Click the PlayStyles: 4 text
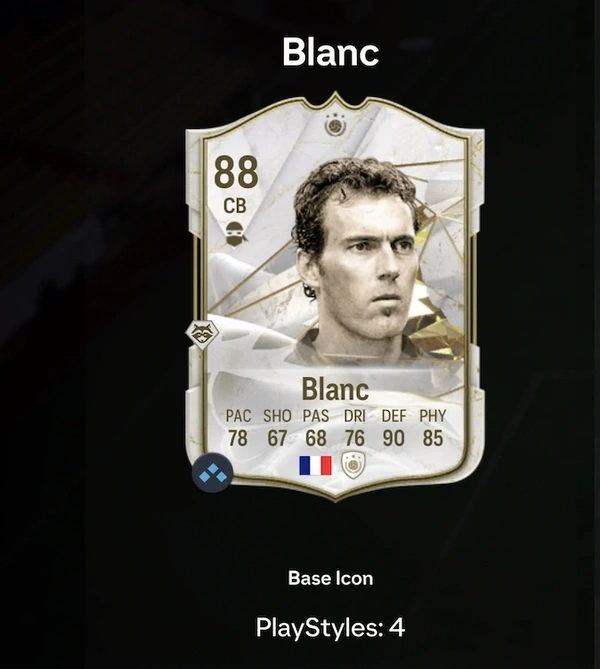The image size is (600, 669). coord(330,627)
